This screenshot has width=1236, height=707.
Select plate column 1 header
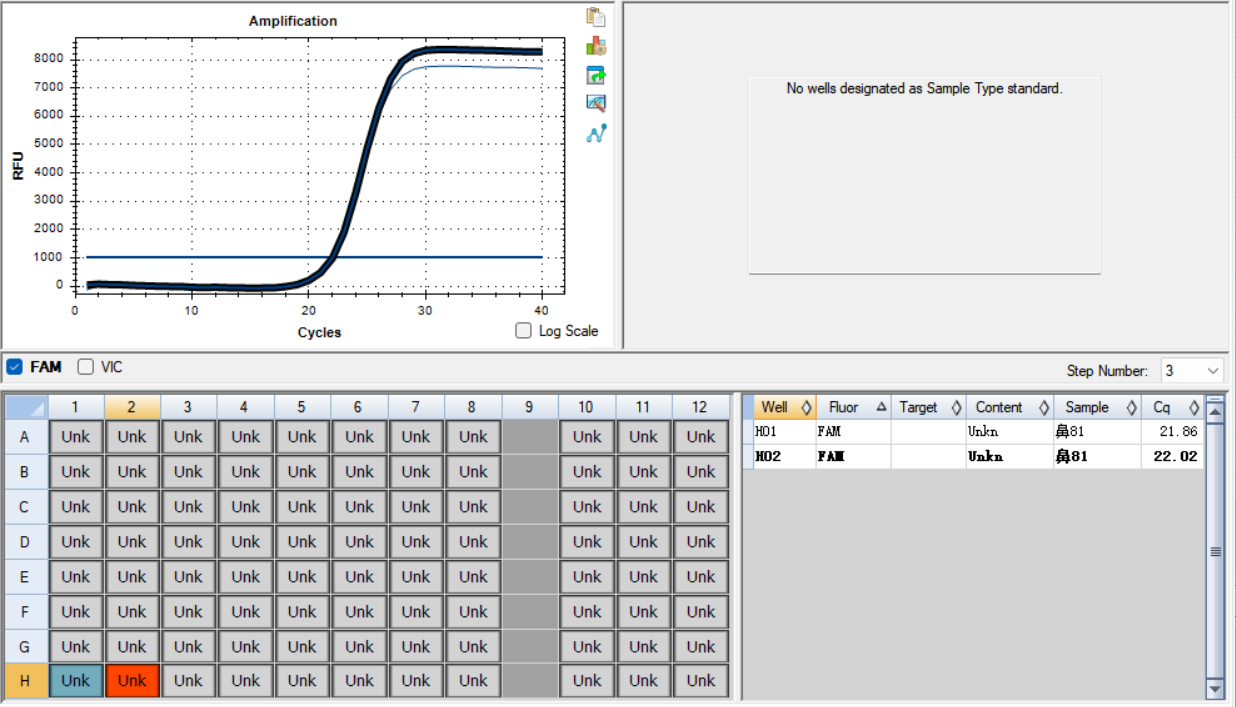click(x=75, y=407)
